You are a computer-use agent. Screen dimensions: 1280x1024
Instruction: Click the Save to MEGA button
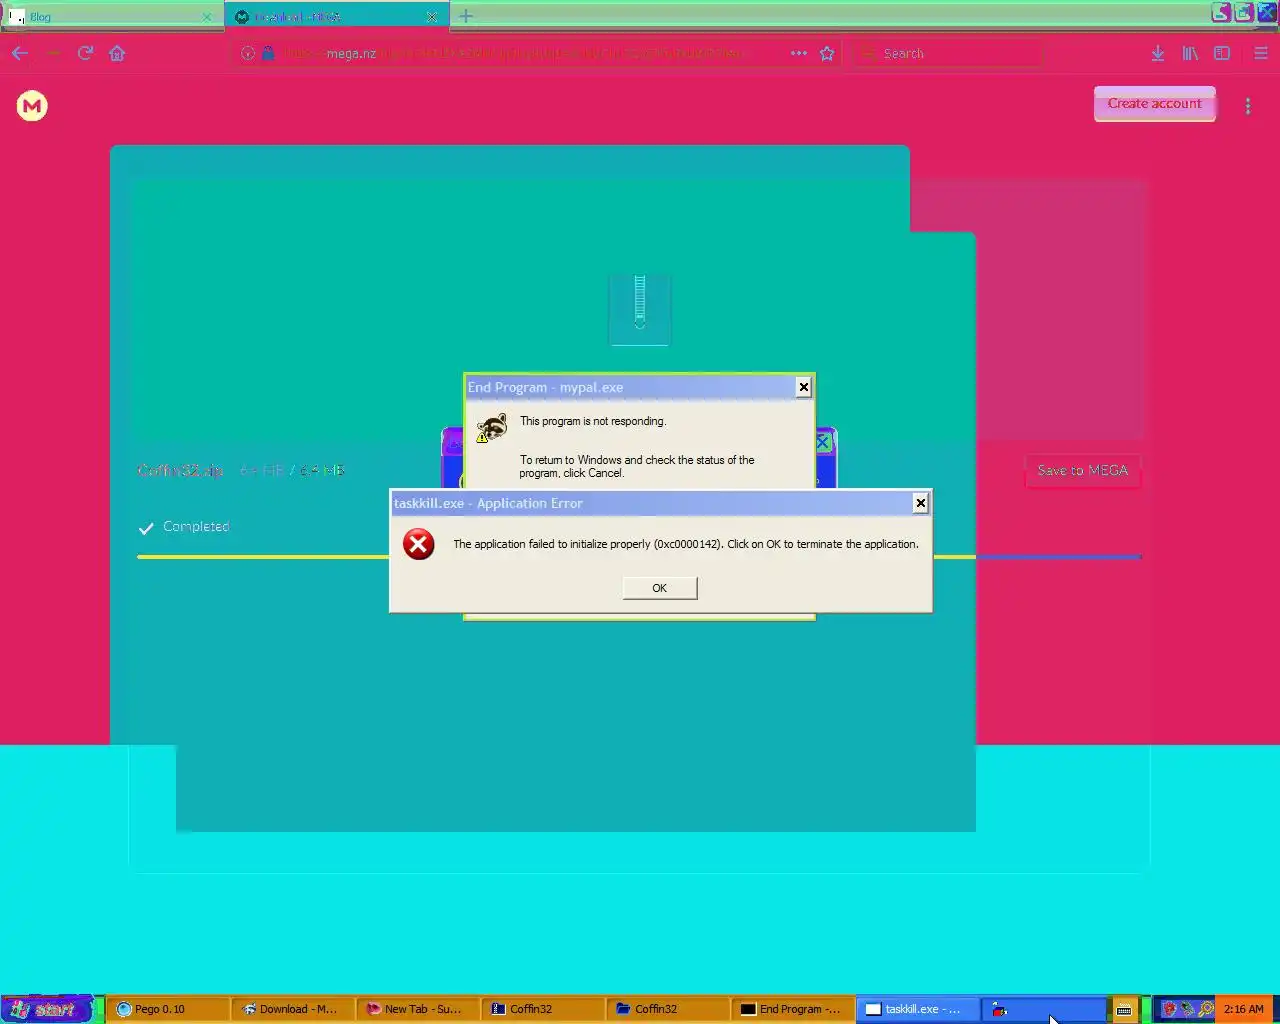(x=1082, y=470)
